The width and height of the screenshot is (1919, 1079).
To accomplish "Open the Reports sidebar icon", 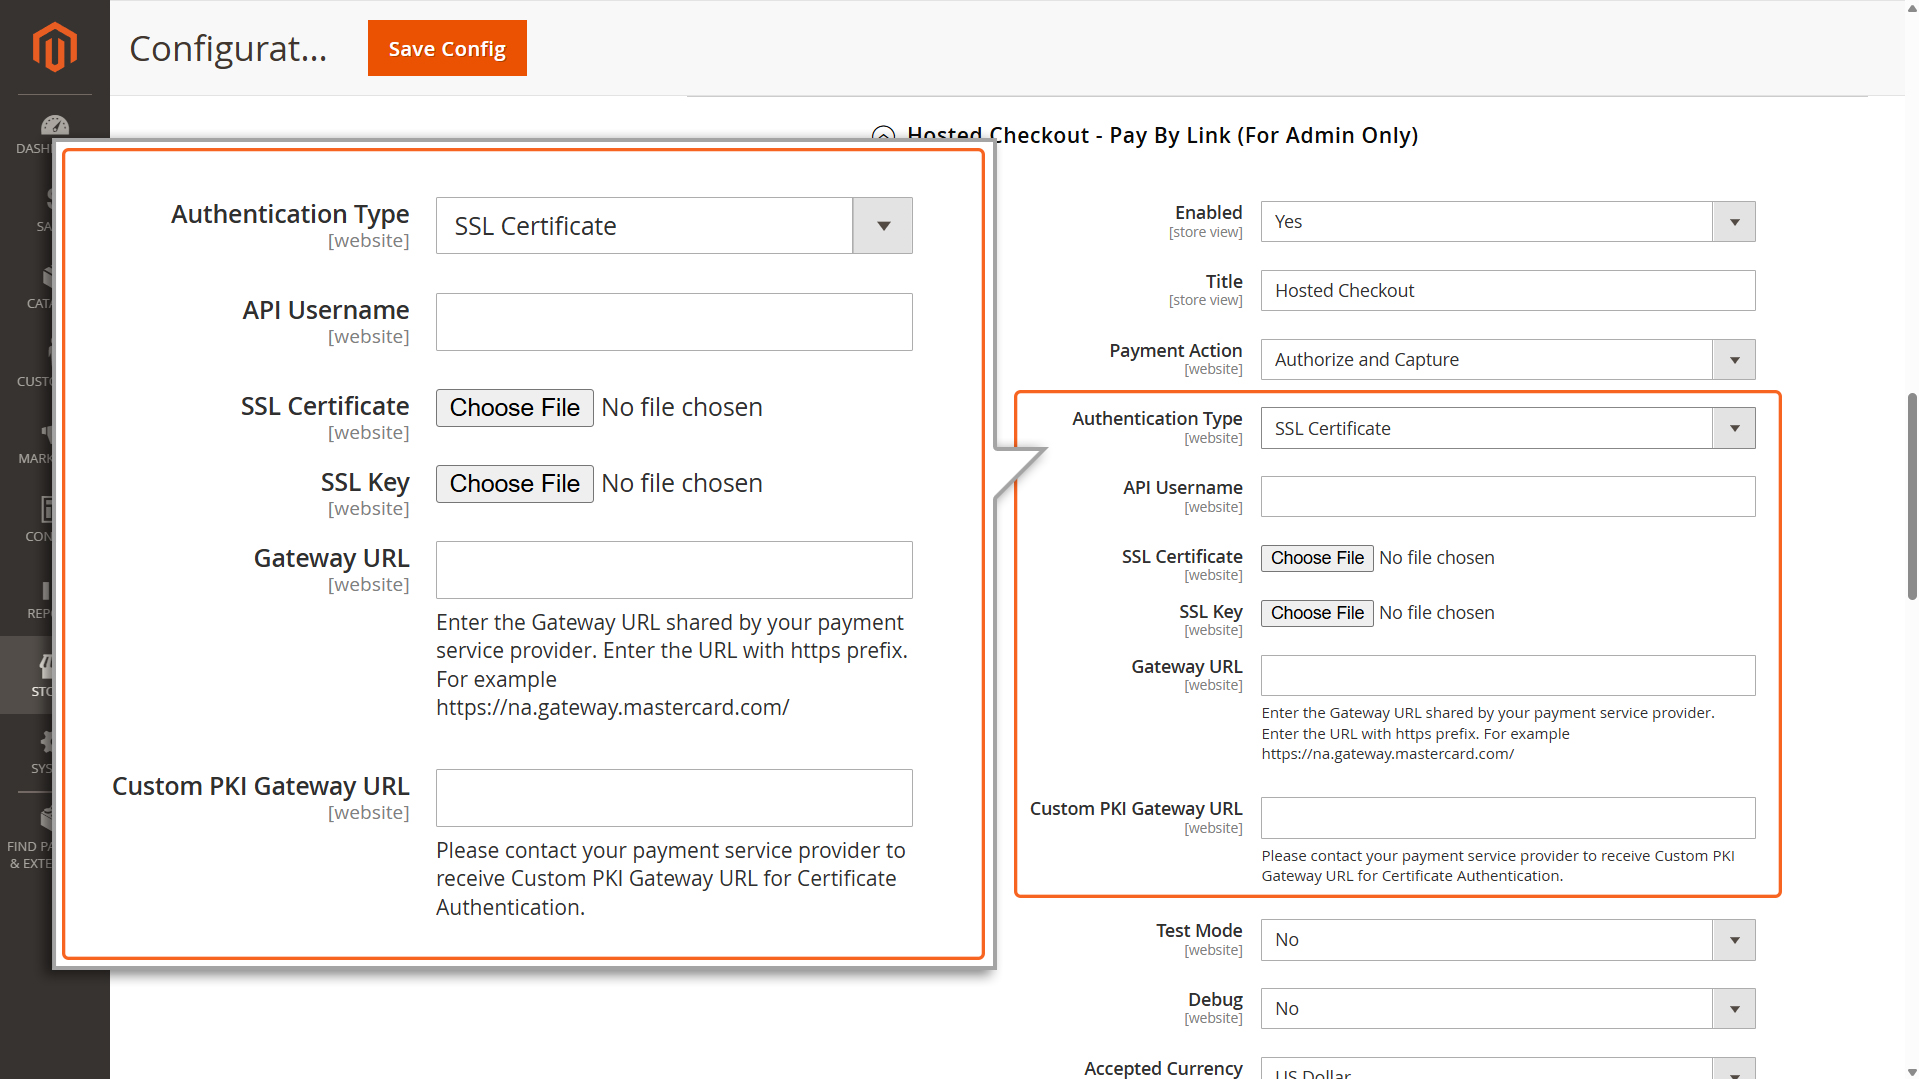I will 45,590.
